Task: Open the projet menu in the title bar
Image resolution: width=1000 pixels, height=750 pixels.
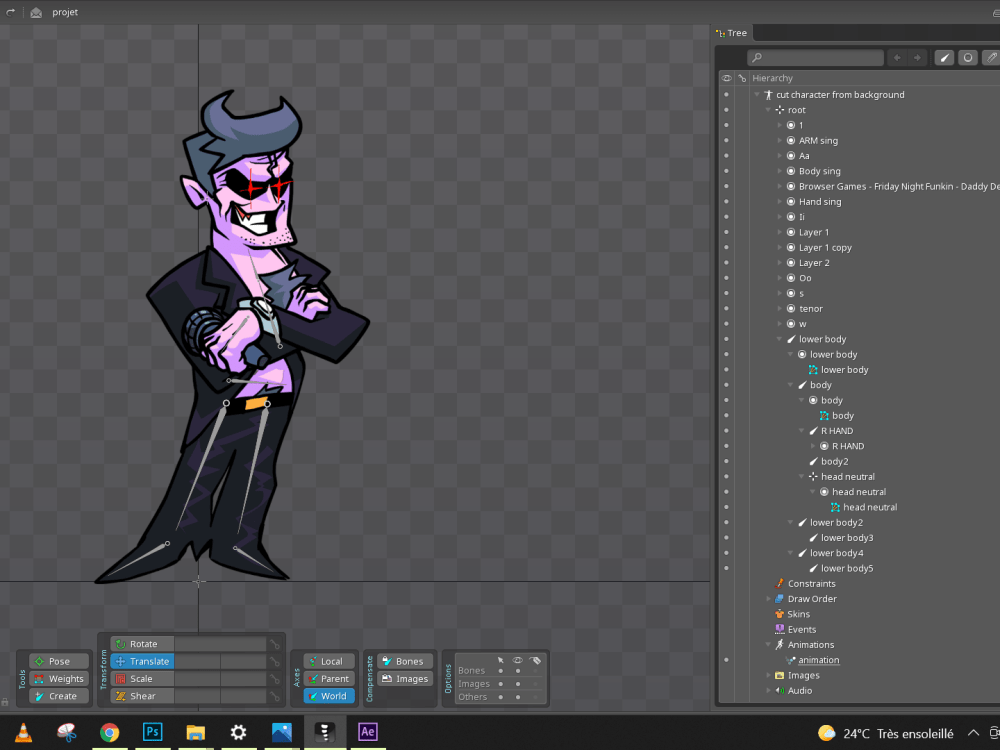Action: click(x=64, y=12)
